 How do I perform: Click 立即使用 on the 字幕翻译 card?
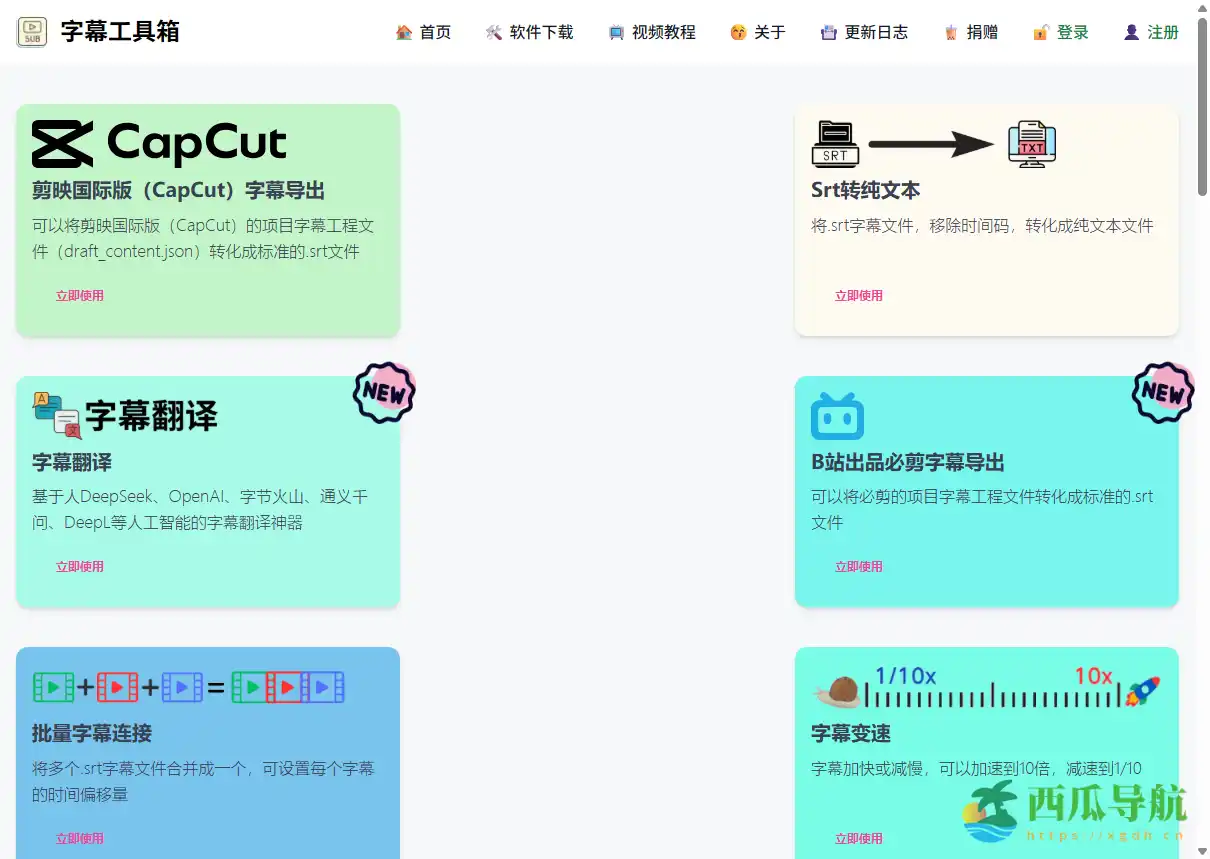79,566
